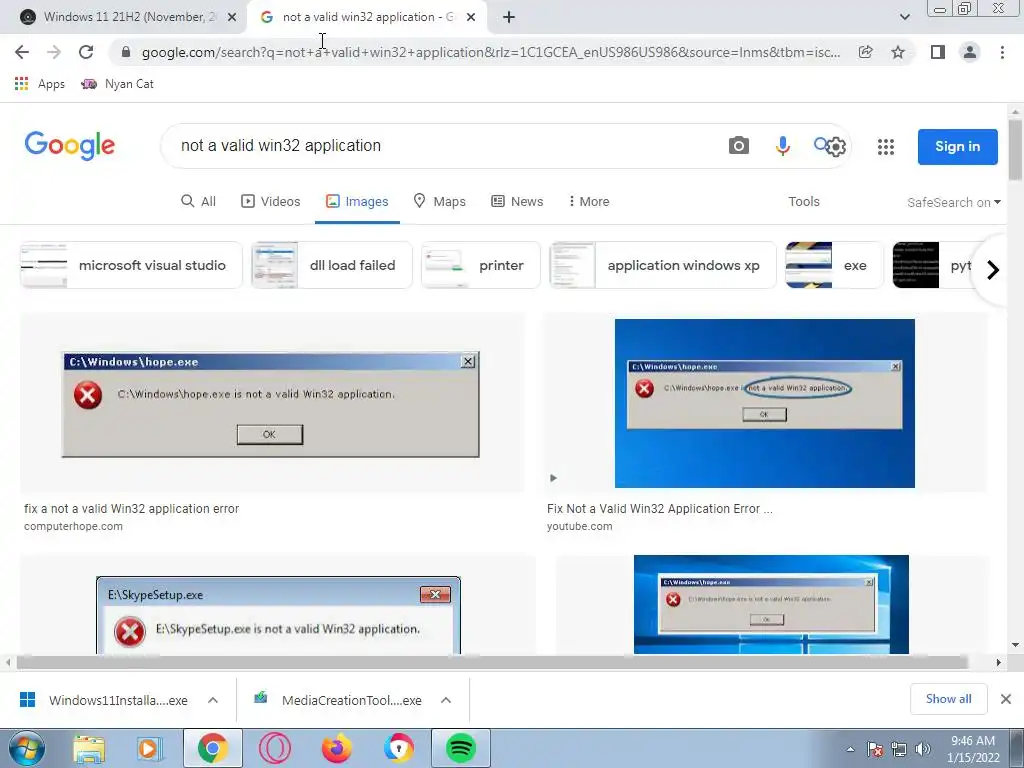1024x768 pixels.
Task: Click the Google logo
Action: (x=69, y=145)
